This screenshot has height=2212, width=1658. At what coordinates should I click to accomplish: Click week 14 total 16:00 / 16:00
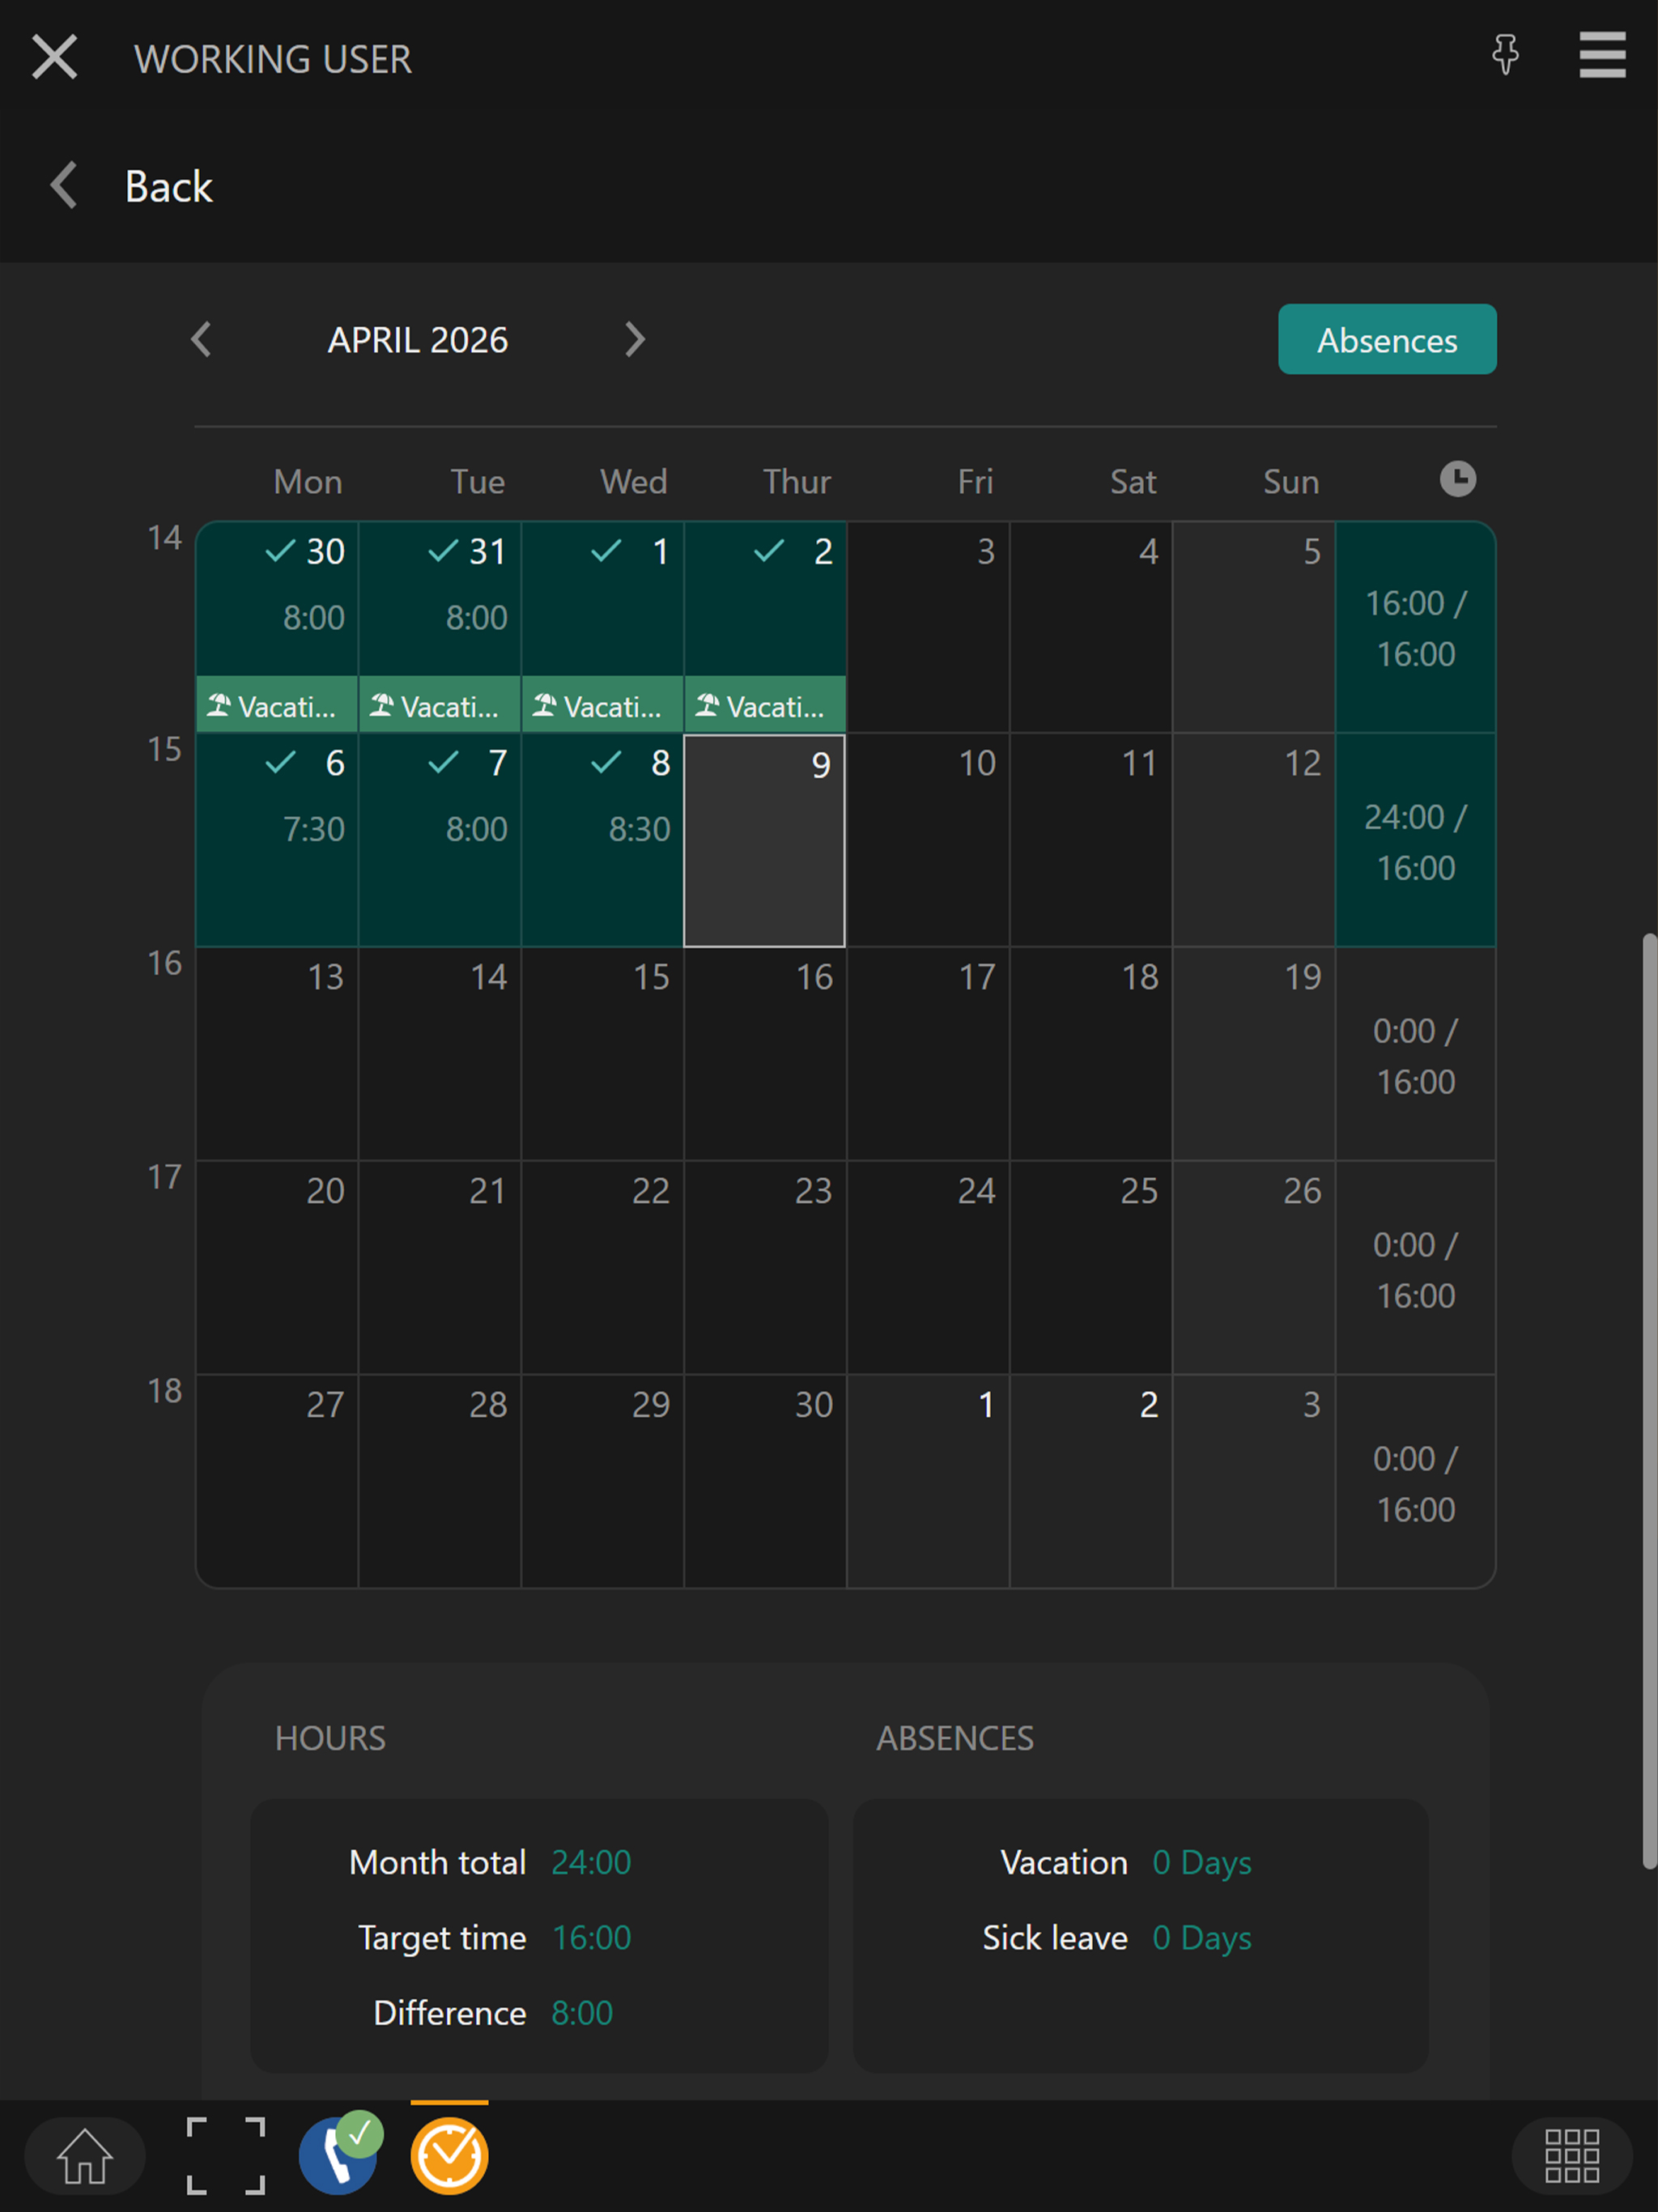pyautogui.click(x=1416, y=628)
